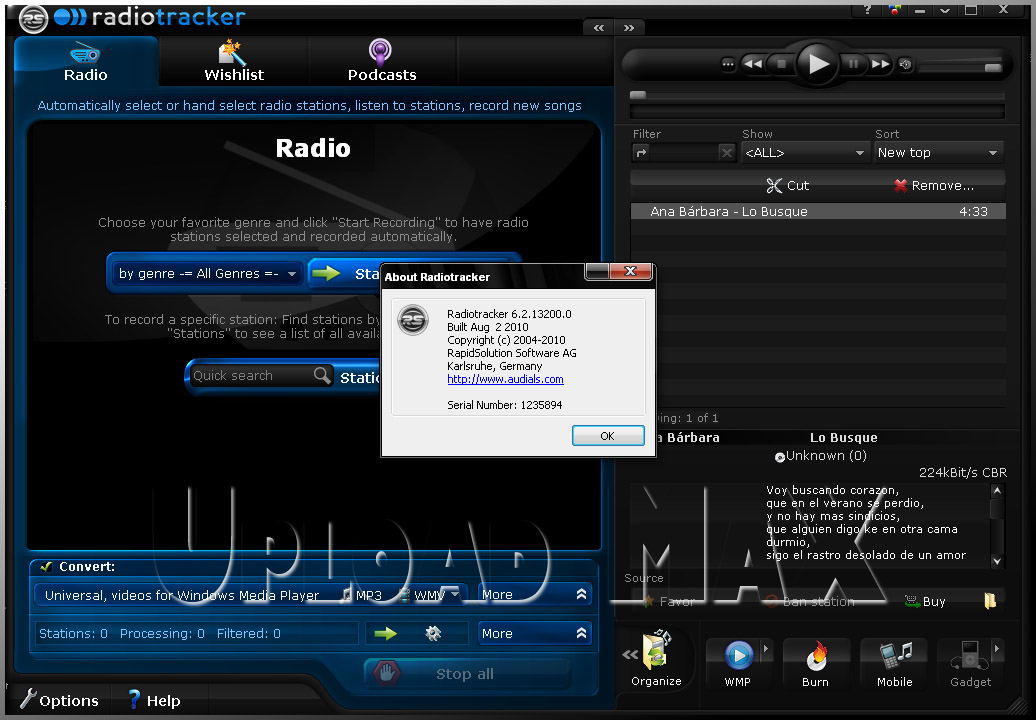Clear the filter with X button
Viewport: 1036px width, 720px height.
tap(727, 153)
